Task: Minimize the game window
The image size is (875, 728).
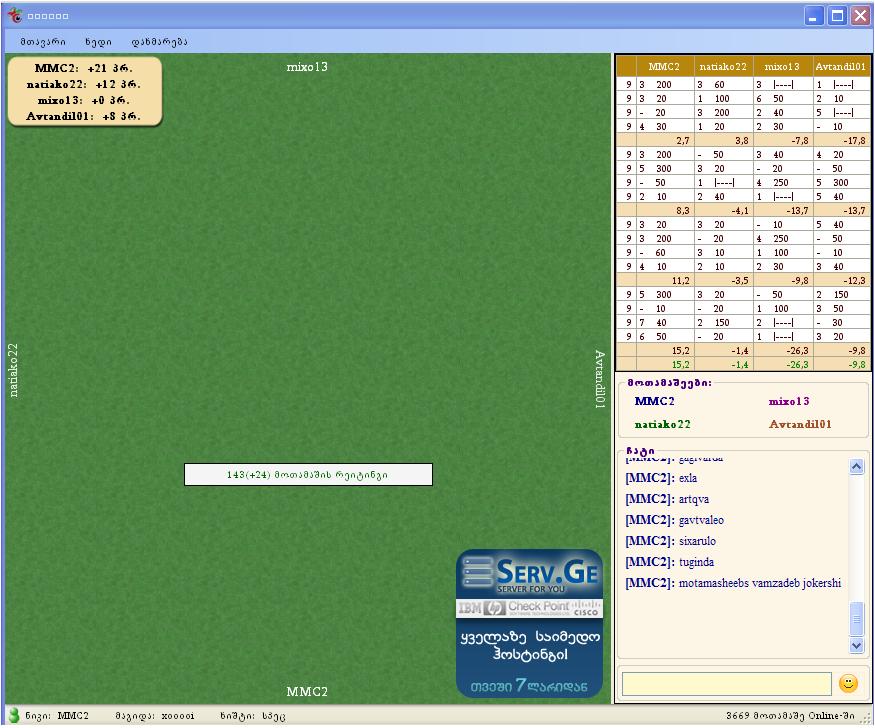Action: (x=814, y=16)
